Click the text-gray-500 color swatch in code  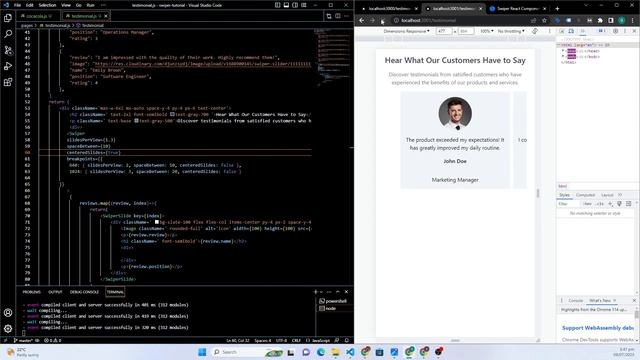click(136, 121)
